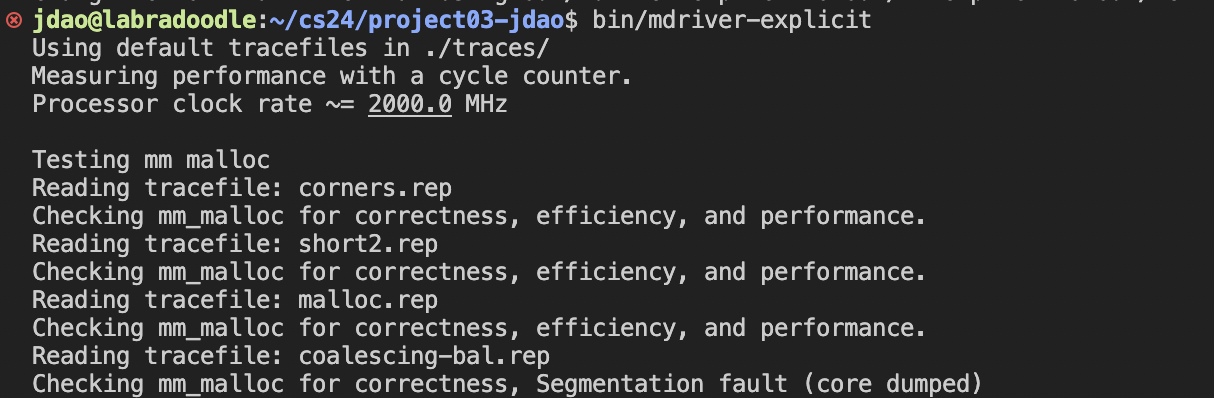Viewport: 1214px width, 398px height.
Task: Click the Measuring performance with cycle counter line
Action: point(333,76)
